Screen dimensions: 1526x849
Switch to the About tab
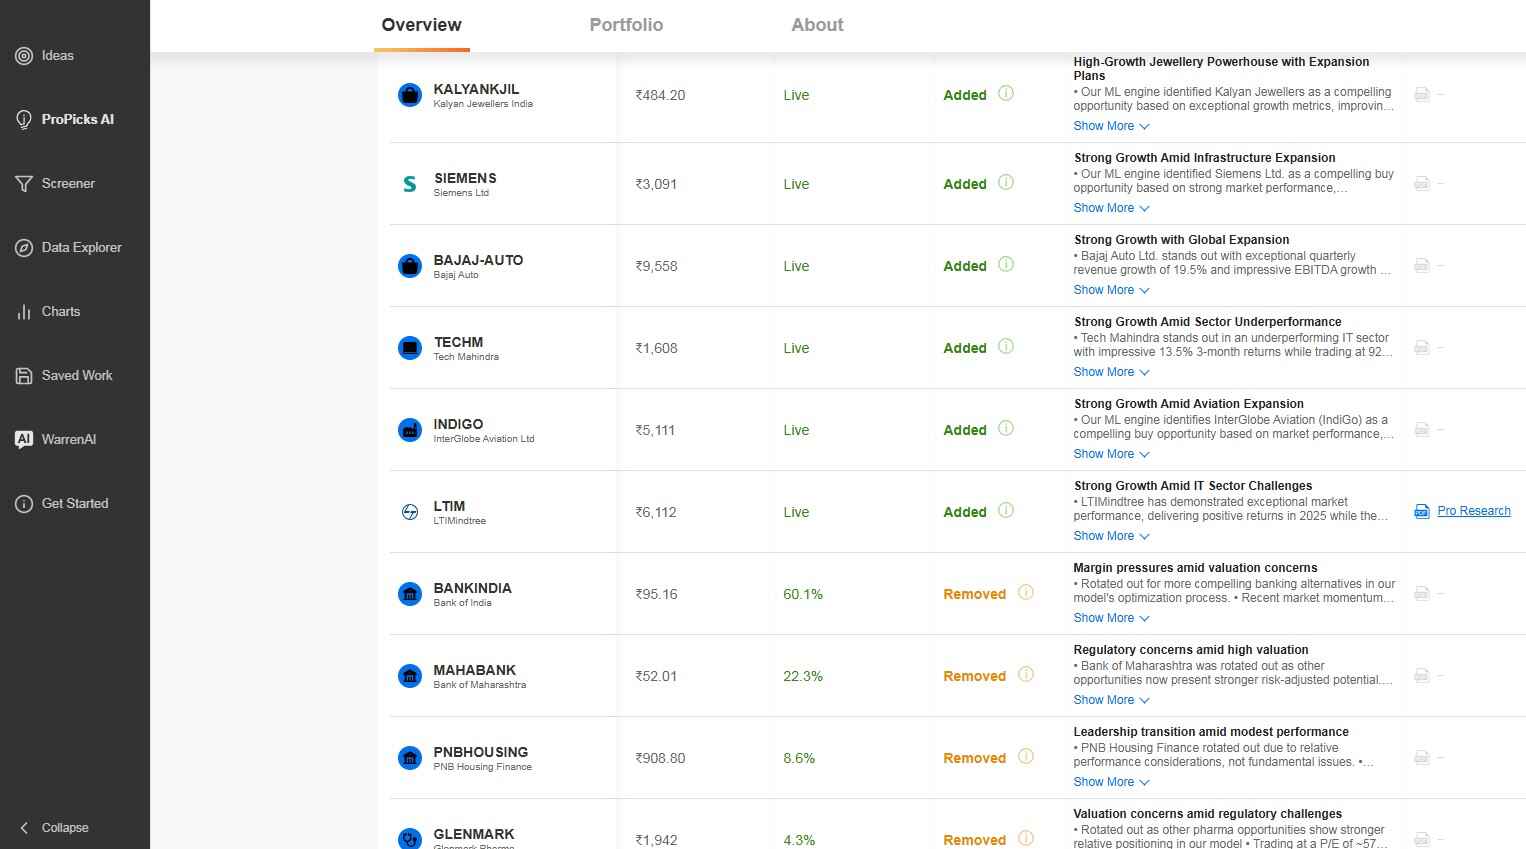(817, 25)
